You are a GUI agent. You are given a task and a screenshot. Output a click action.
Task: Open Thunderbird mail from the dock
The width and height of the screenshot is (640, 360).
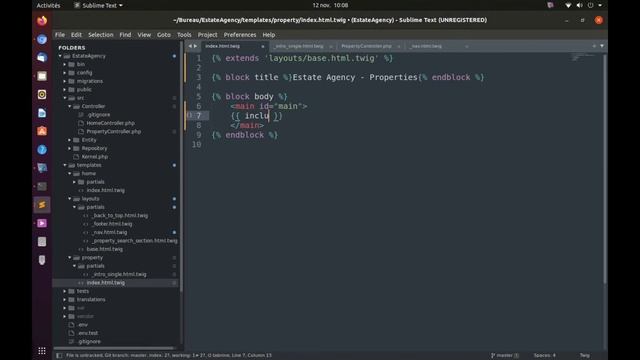tap(42, 58)
